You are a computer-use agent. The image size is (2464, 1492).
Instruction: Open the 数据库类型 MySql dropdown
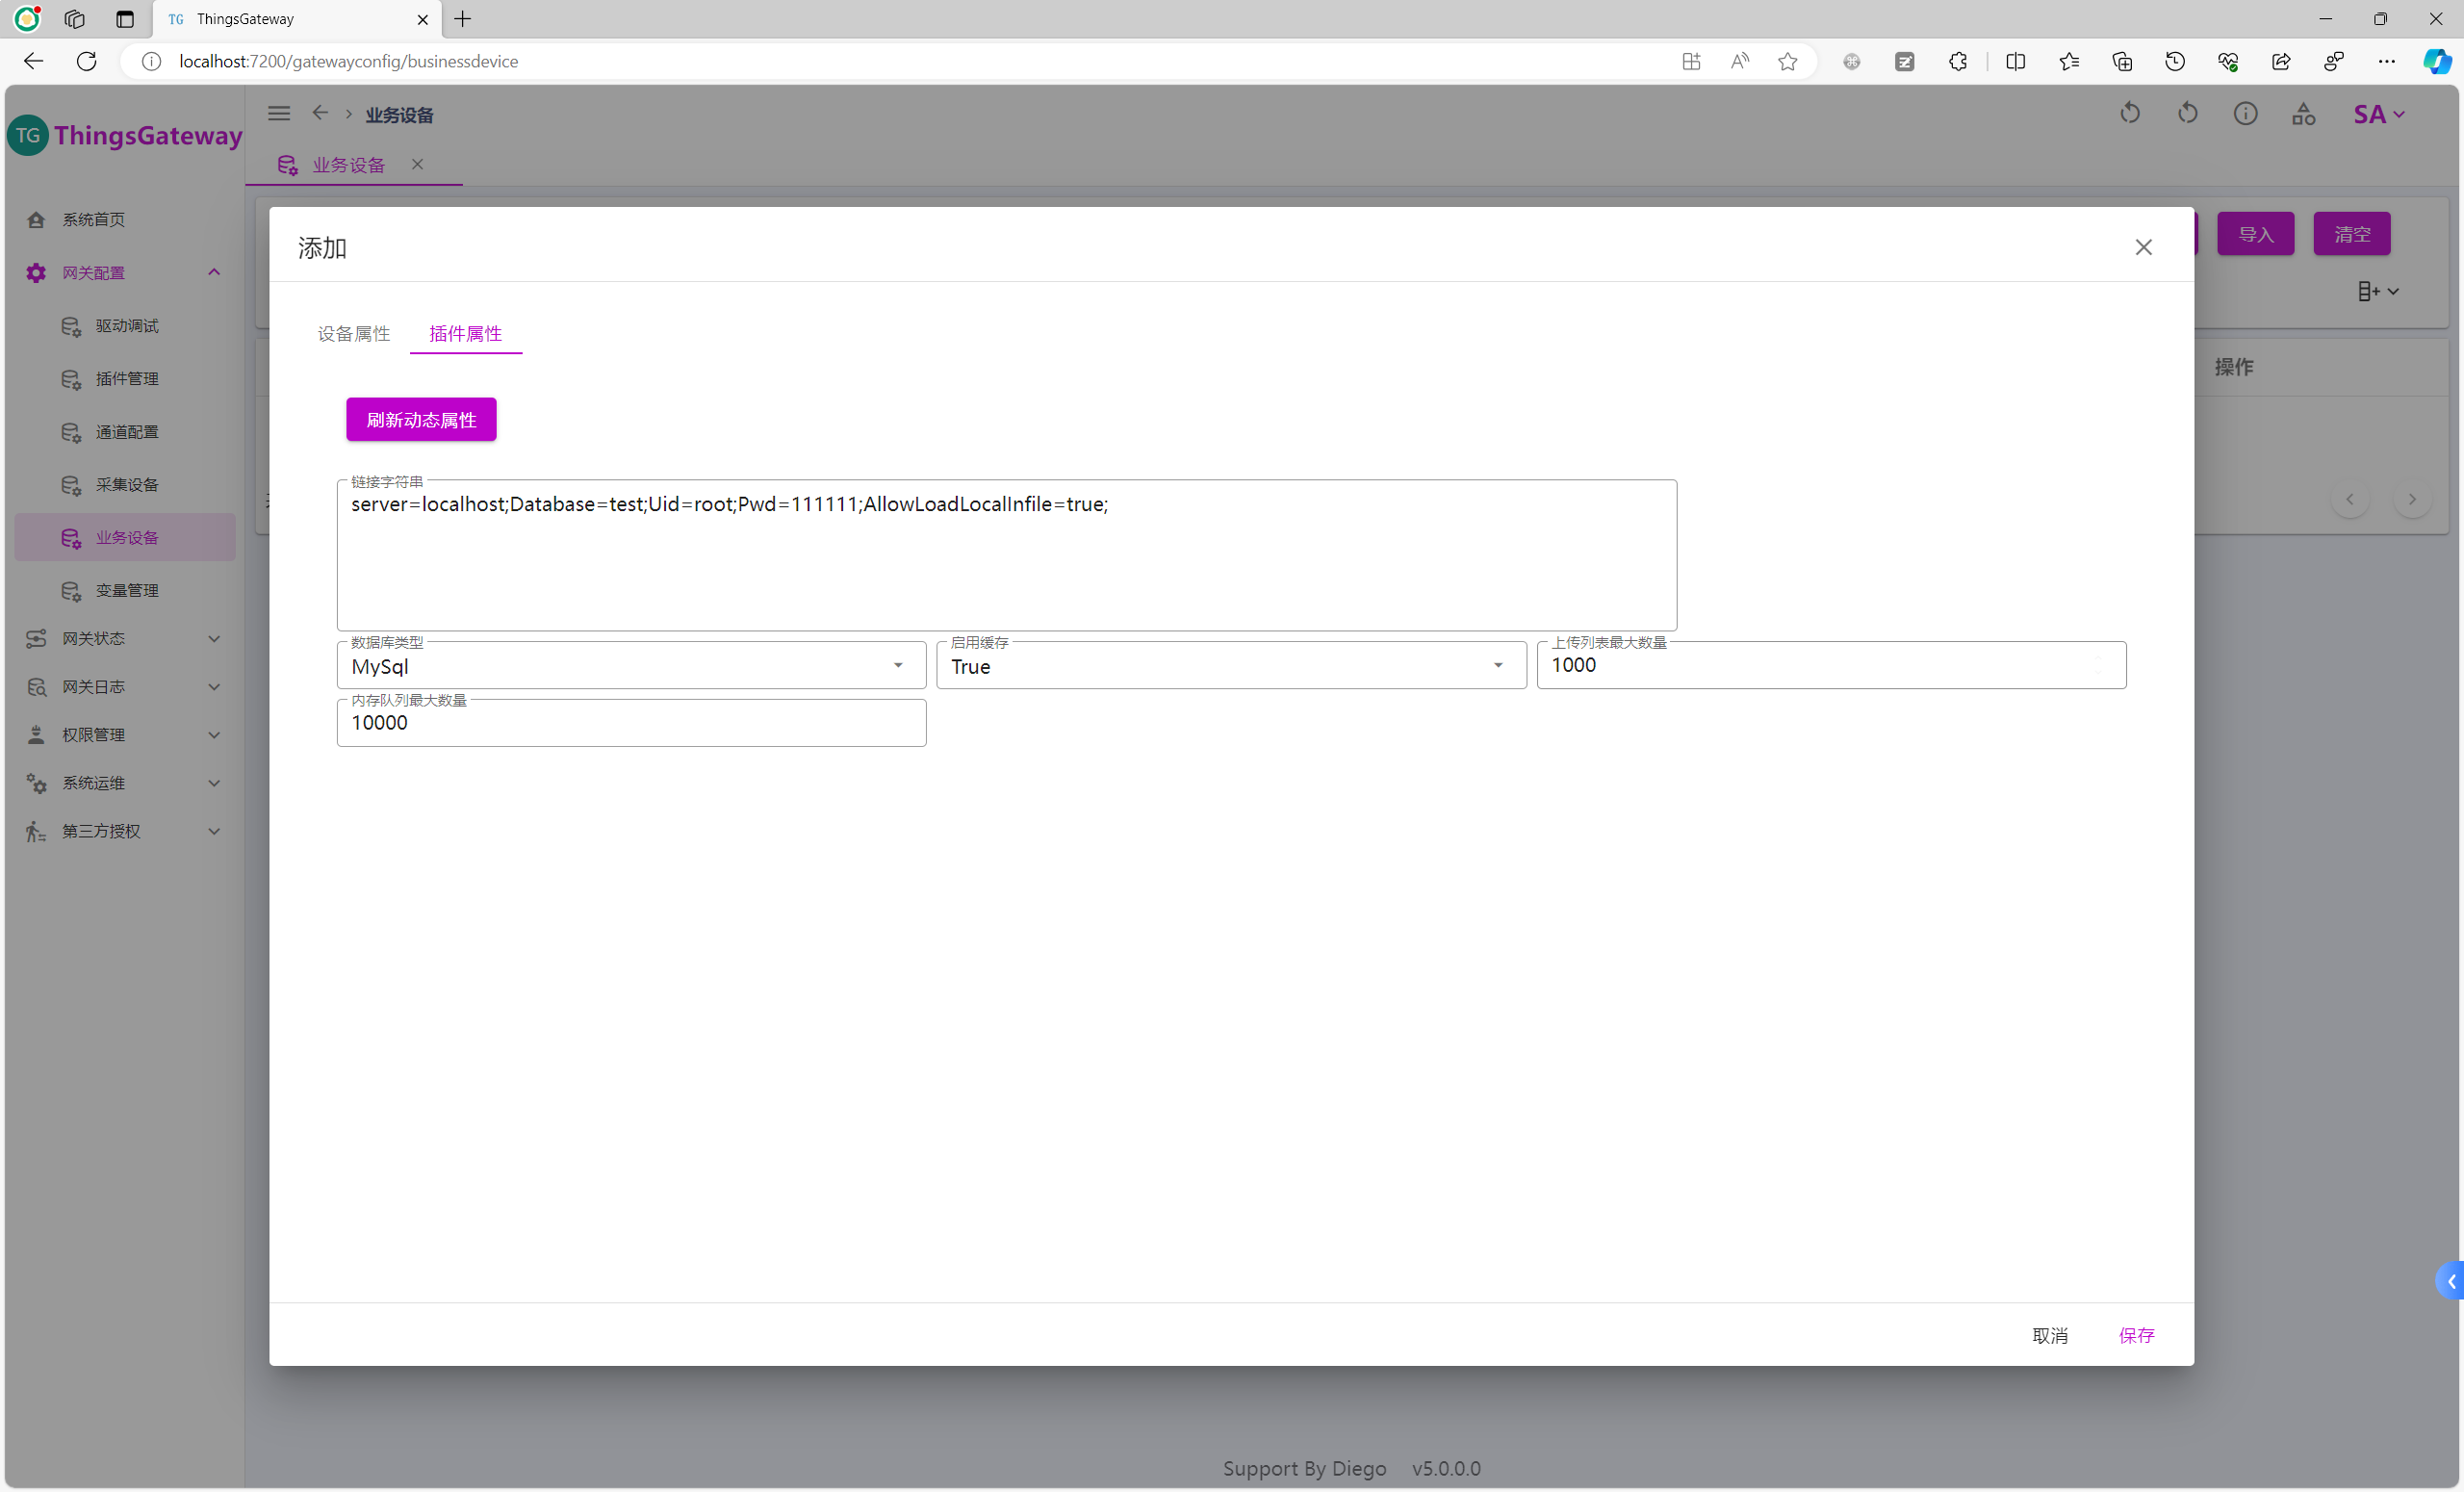pos(630,666)
